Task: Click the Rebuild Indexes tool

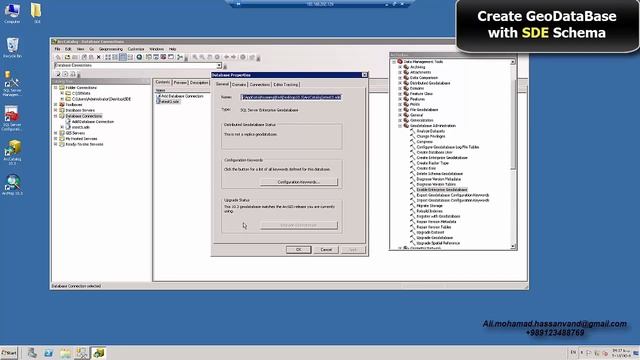Action: [x=429, y=211]
